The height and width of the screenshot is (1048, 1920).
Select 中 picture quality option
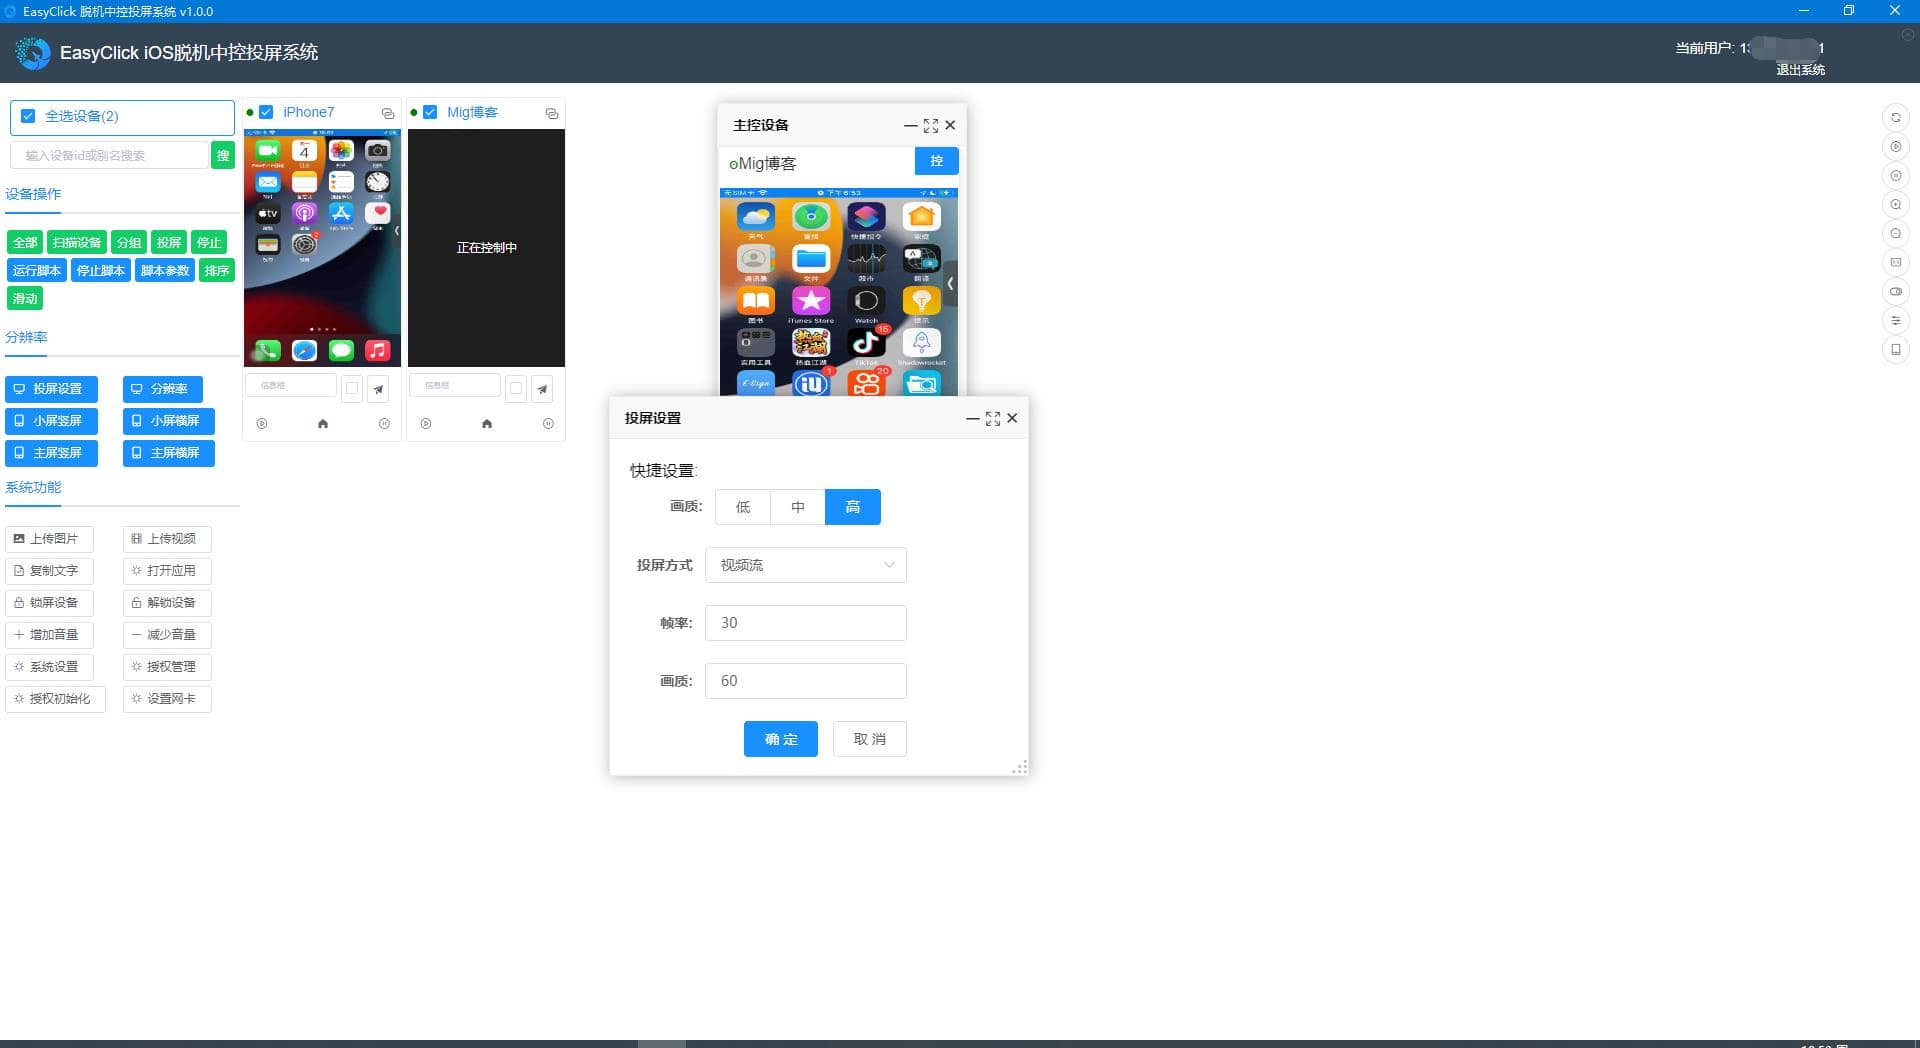click(x=798, y=507)
